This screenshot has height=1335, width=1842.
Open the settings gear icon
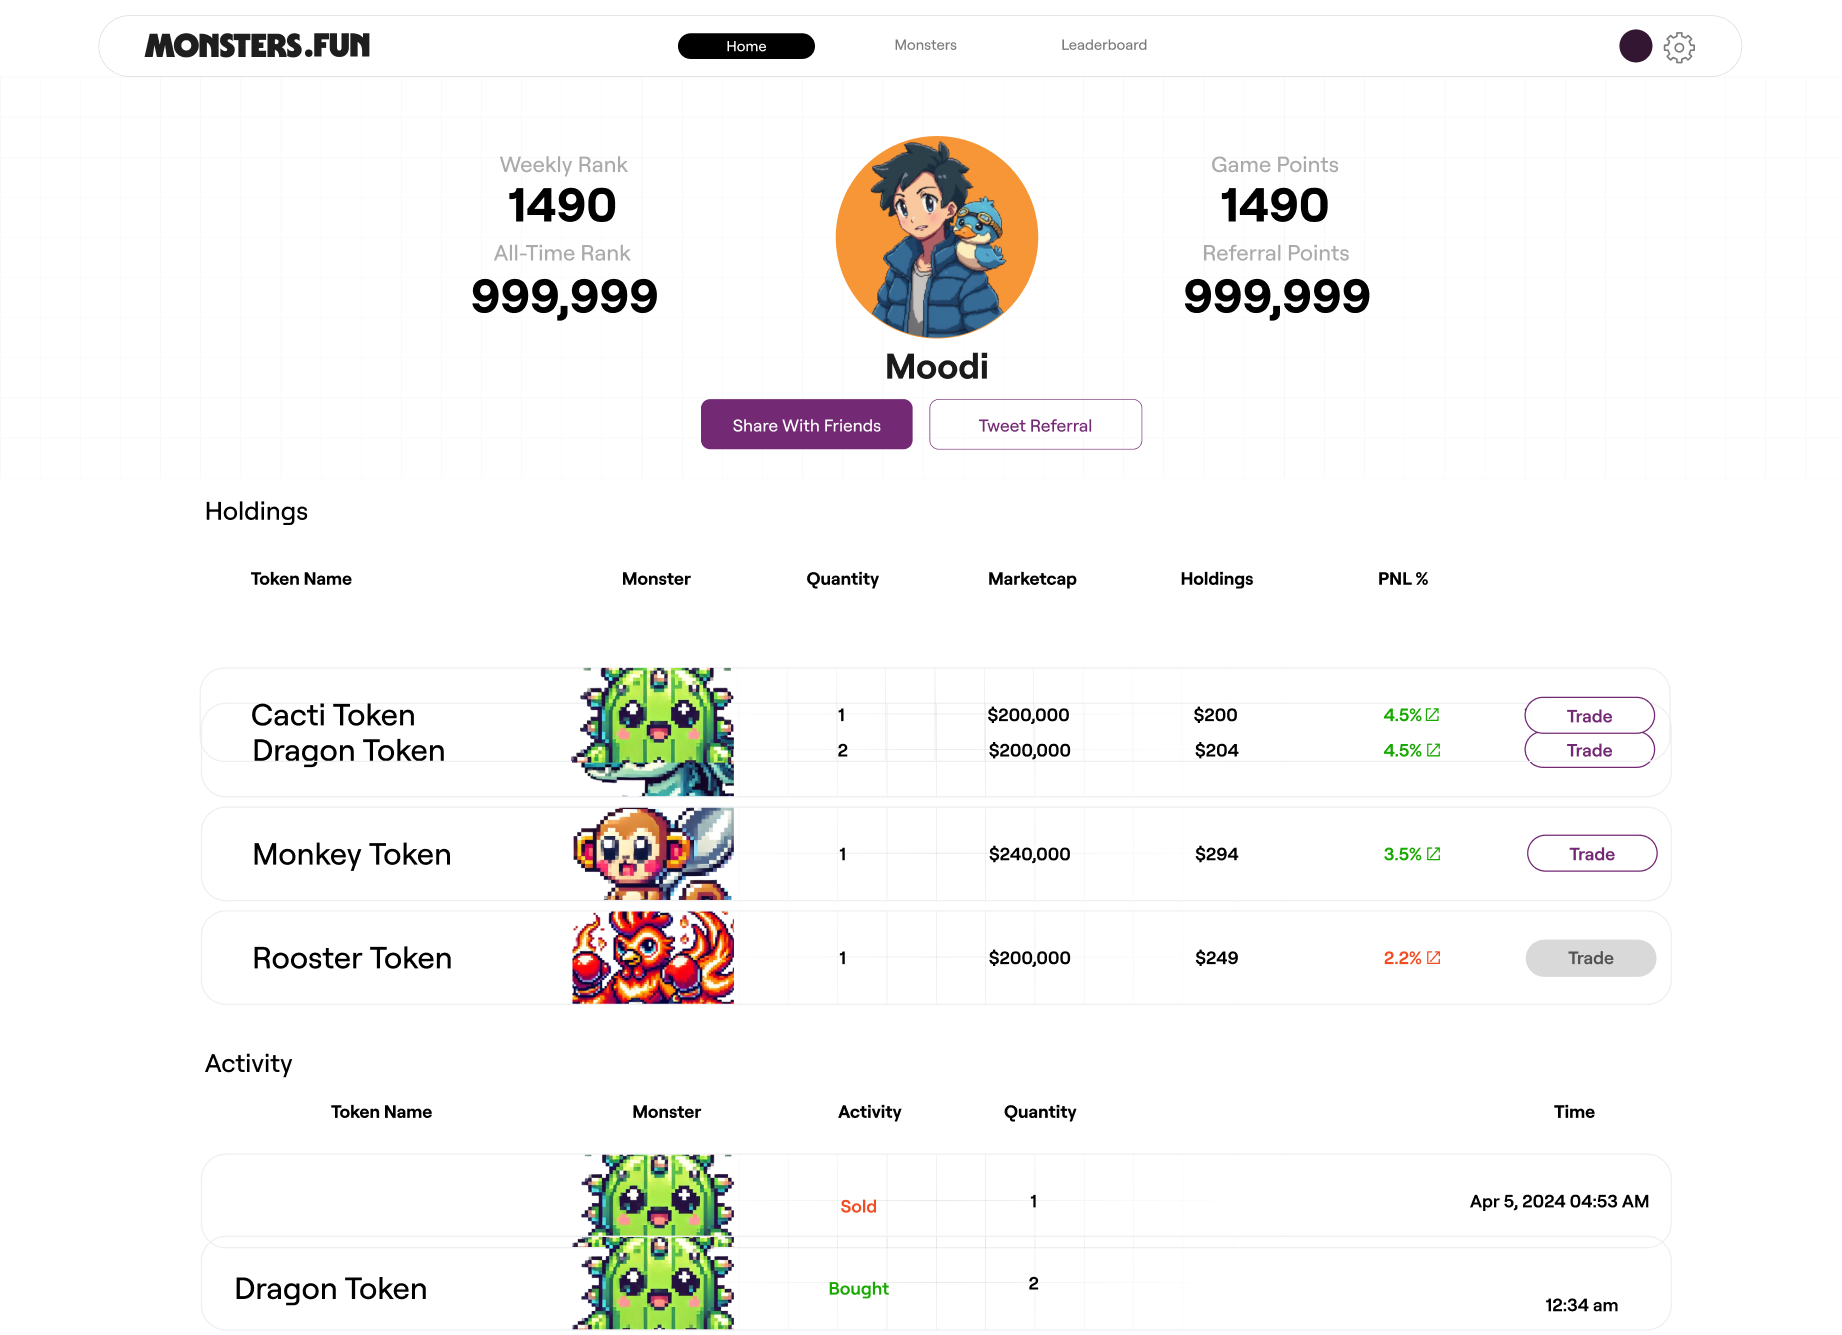[x=1679, y=47]
